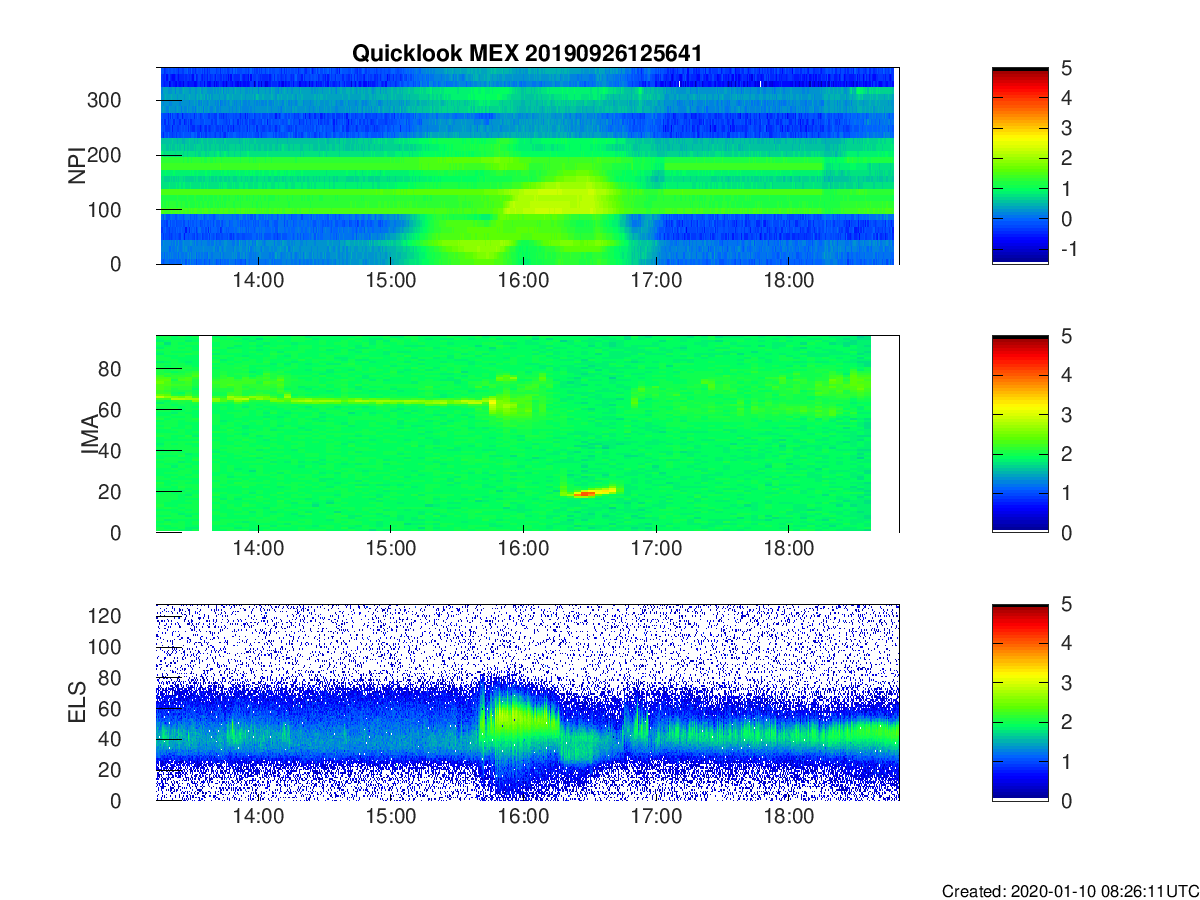Click the 14:00 time label under IMA plot

[259, 549]
